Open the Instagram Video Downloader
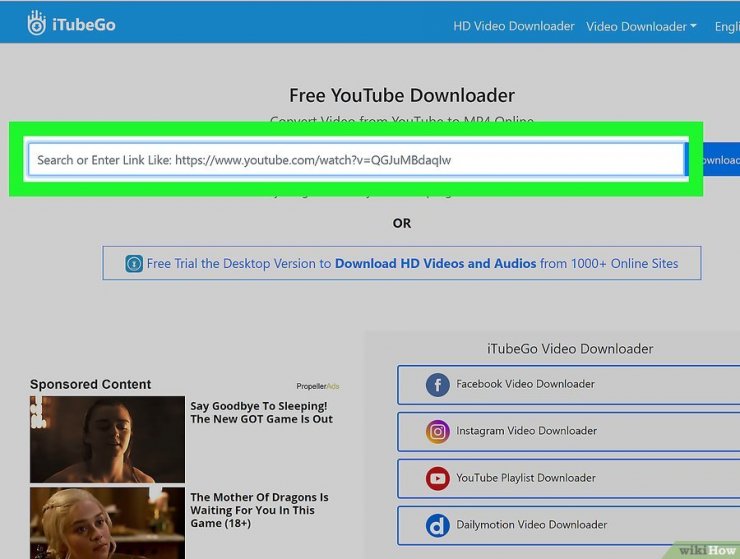Image resolution: width=740 pixels, height=559 pixels. tap(569, 432)
